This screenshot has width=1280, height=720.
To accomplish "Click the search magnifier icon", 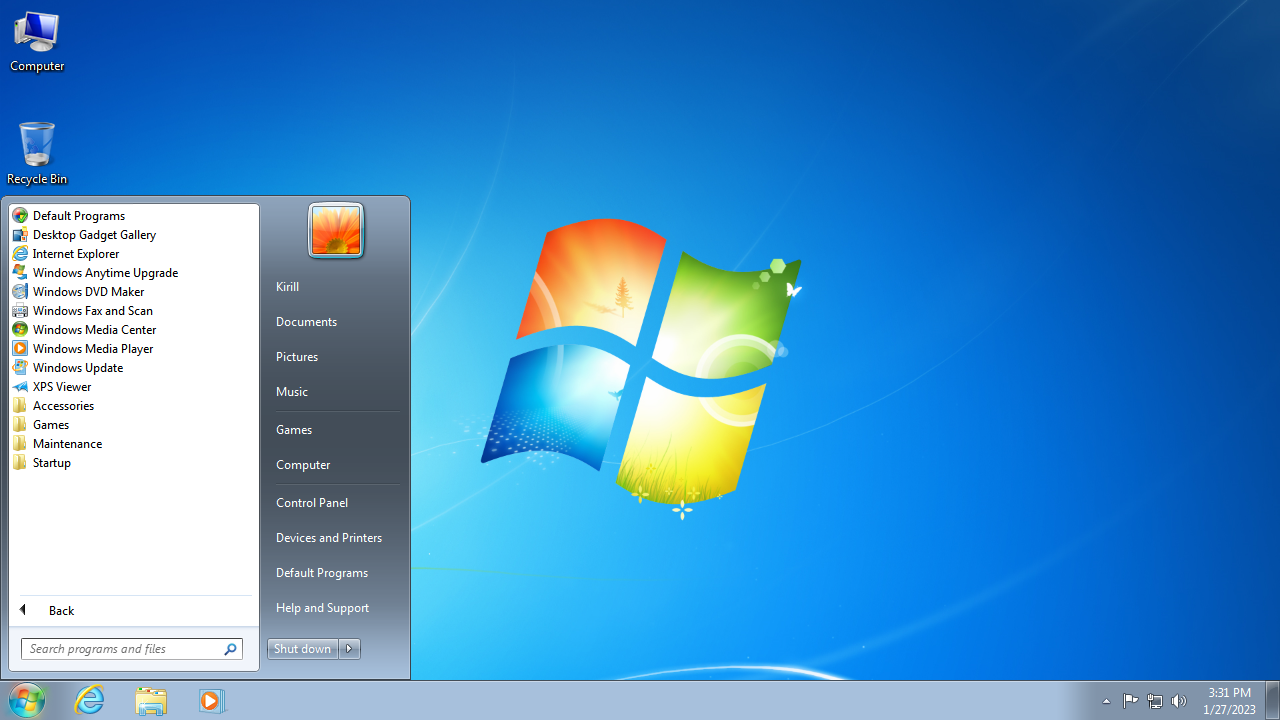I will tap(230, 649).
